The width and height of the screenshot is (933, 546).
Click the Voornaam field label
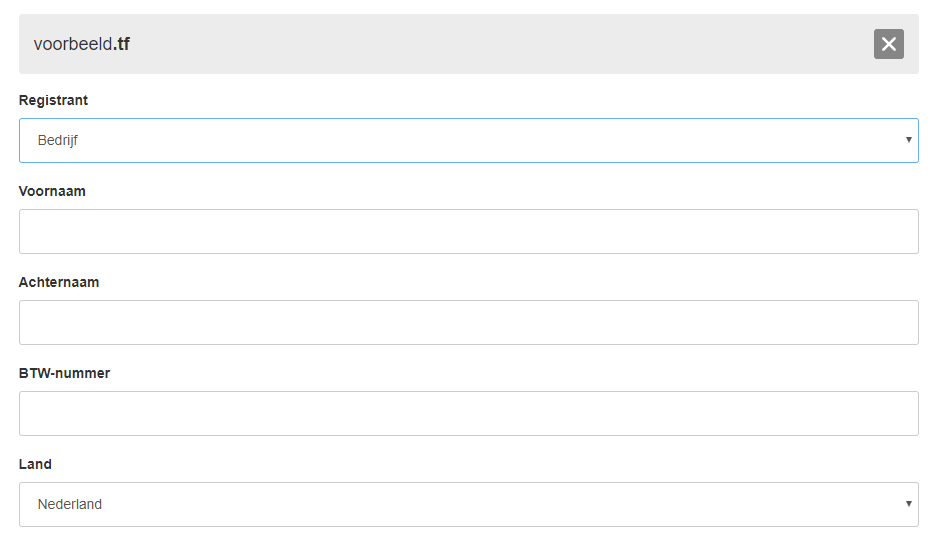tap(52, 191)
